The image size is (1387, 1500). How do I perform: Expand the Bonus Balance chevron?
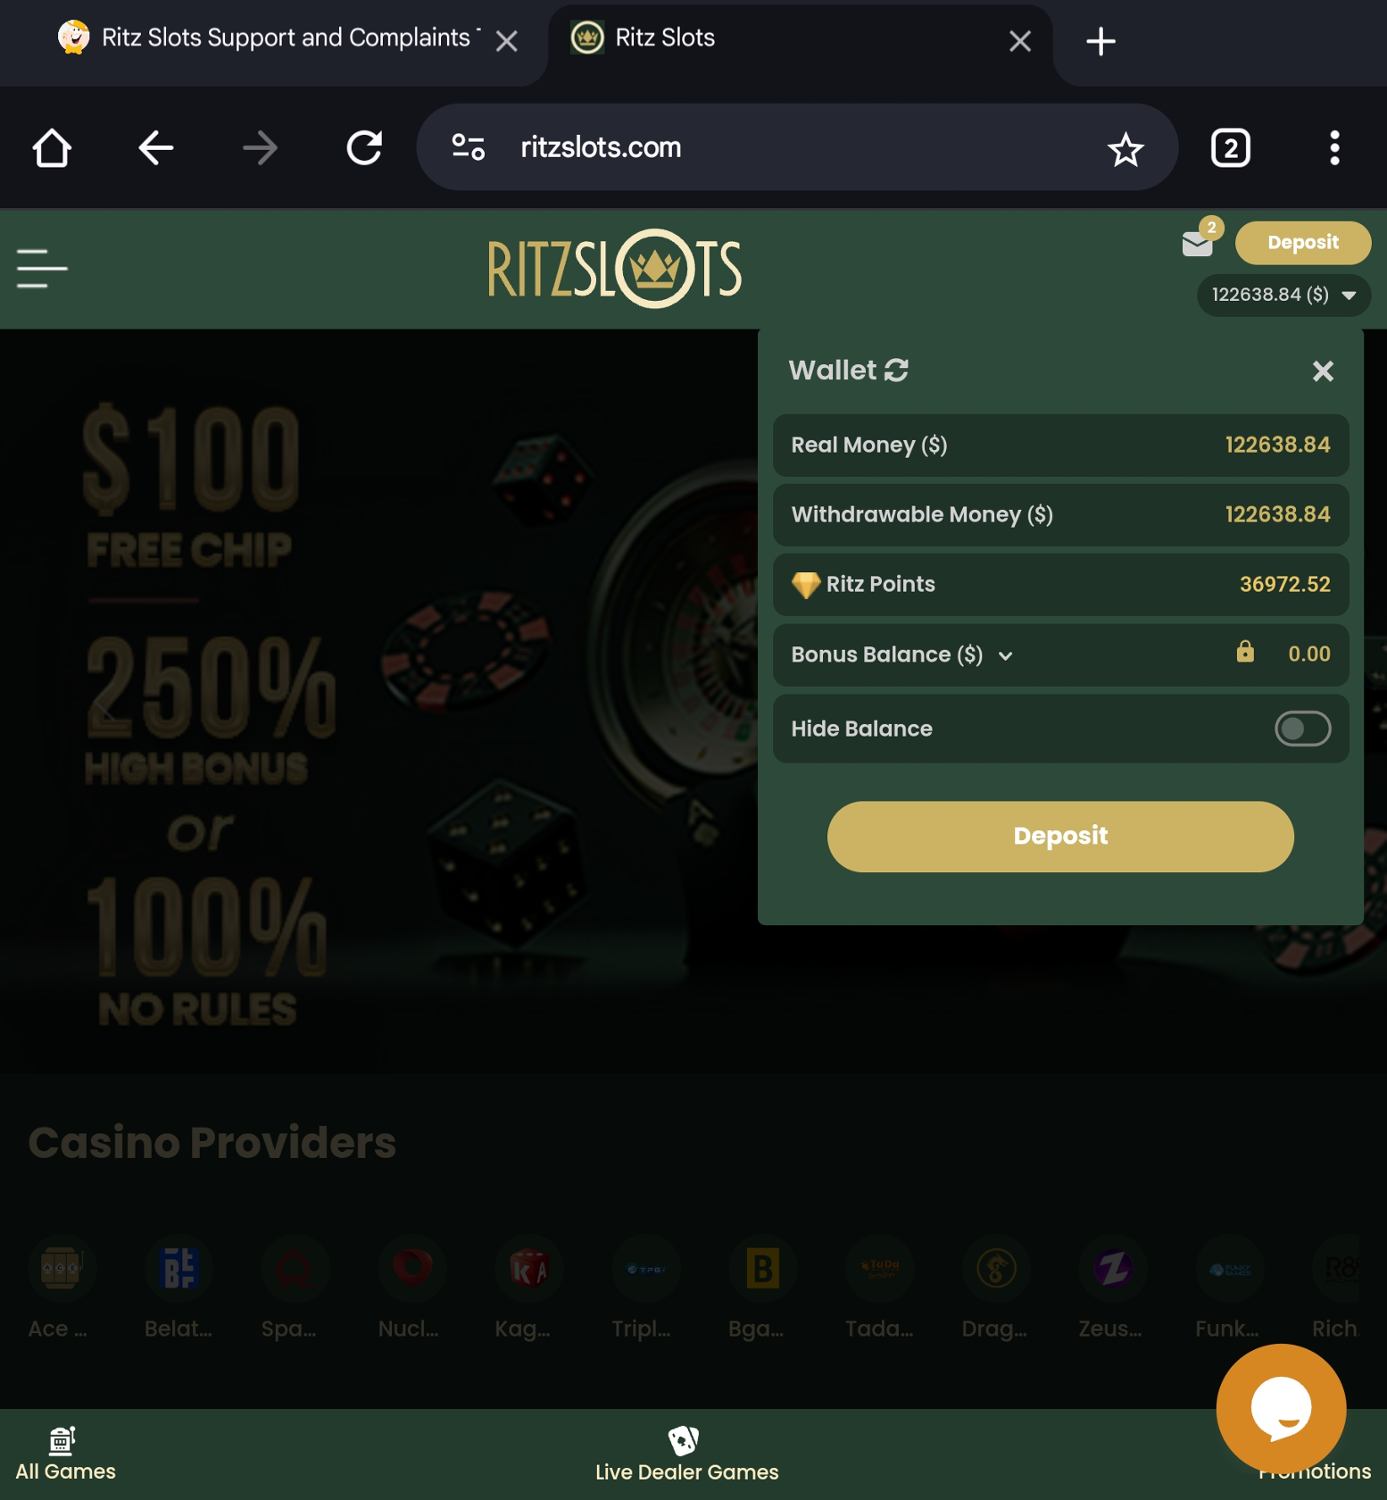1006,656
